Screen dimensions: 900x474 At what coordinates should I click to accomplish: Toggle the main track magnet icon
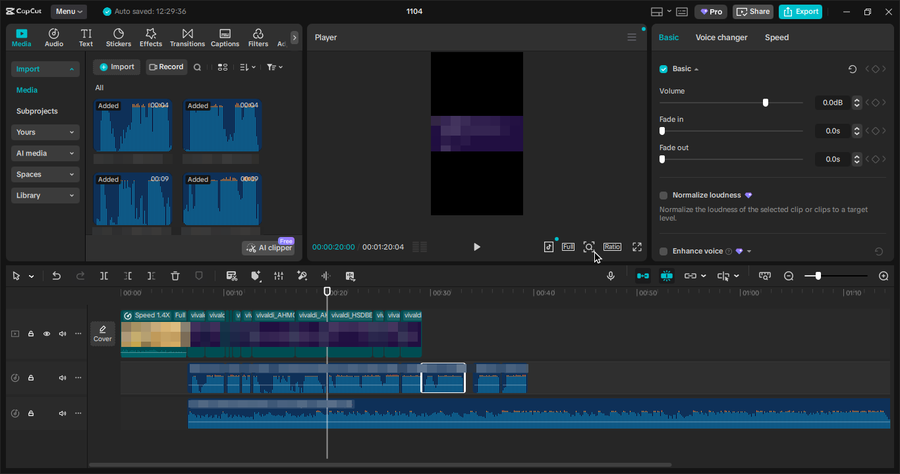[x=643, y=276]
